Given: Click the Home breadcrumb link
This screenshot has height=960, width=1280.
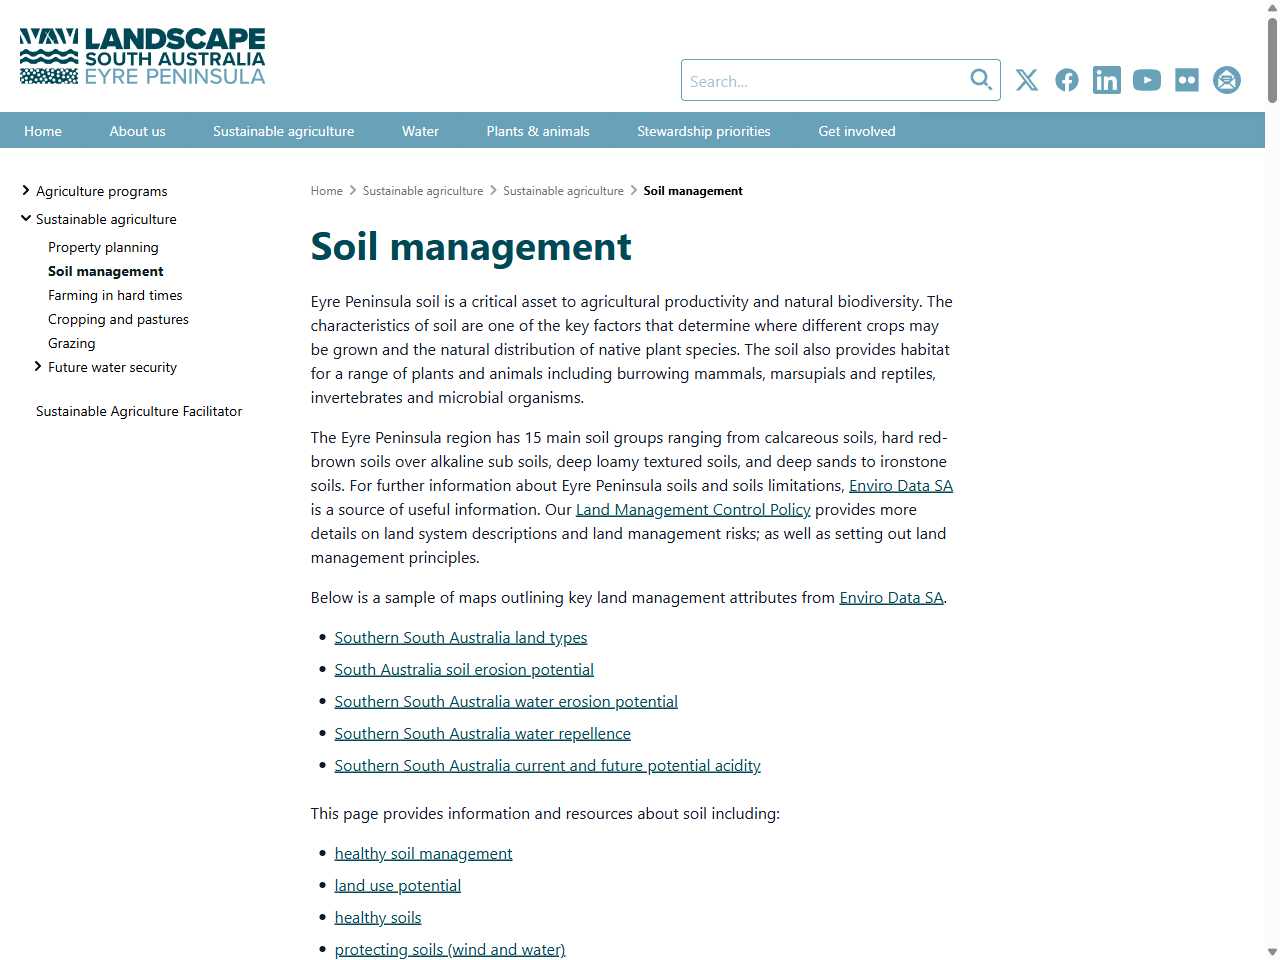Looking at the screenshot, I should tap(326, 190).
